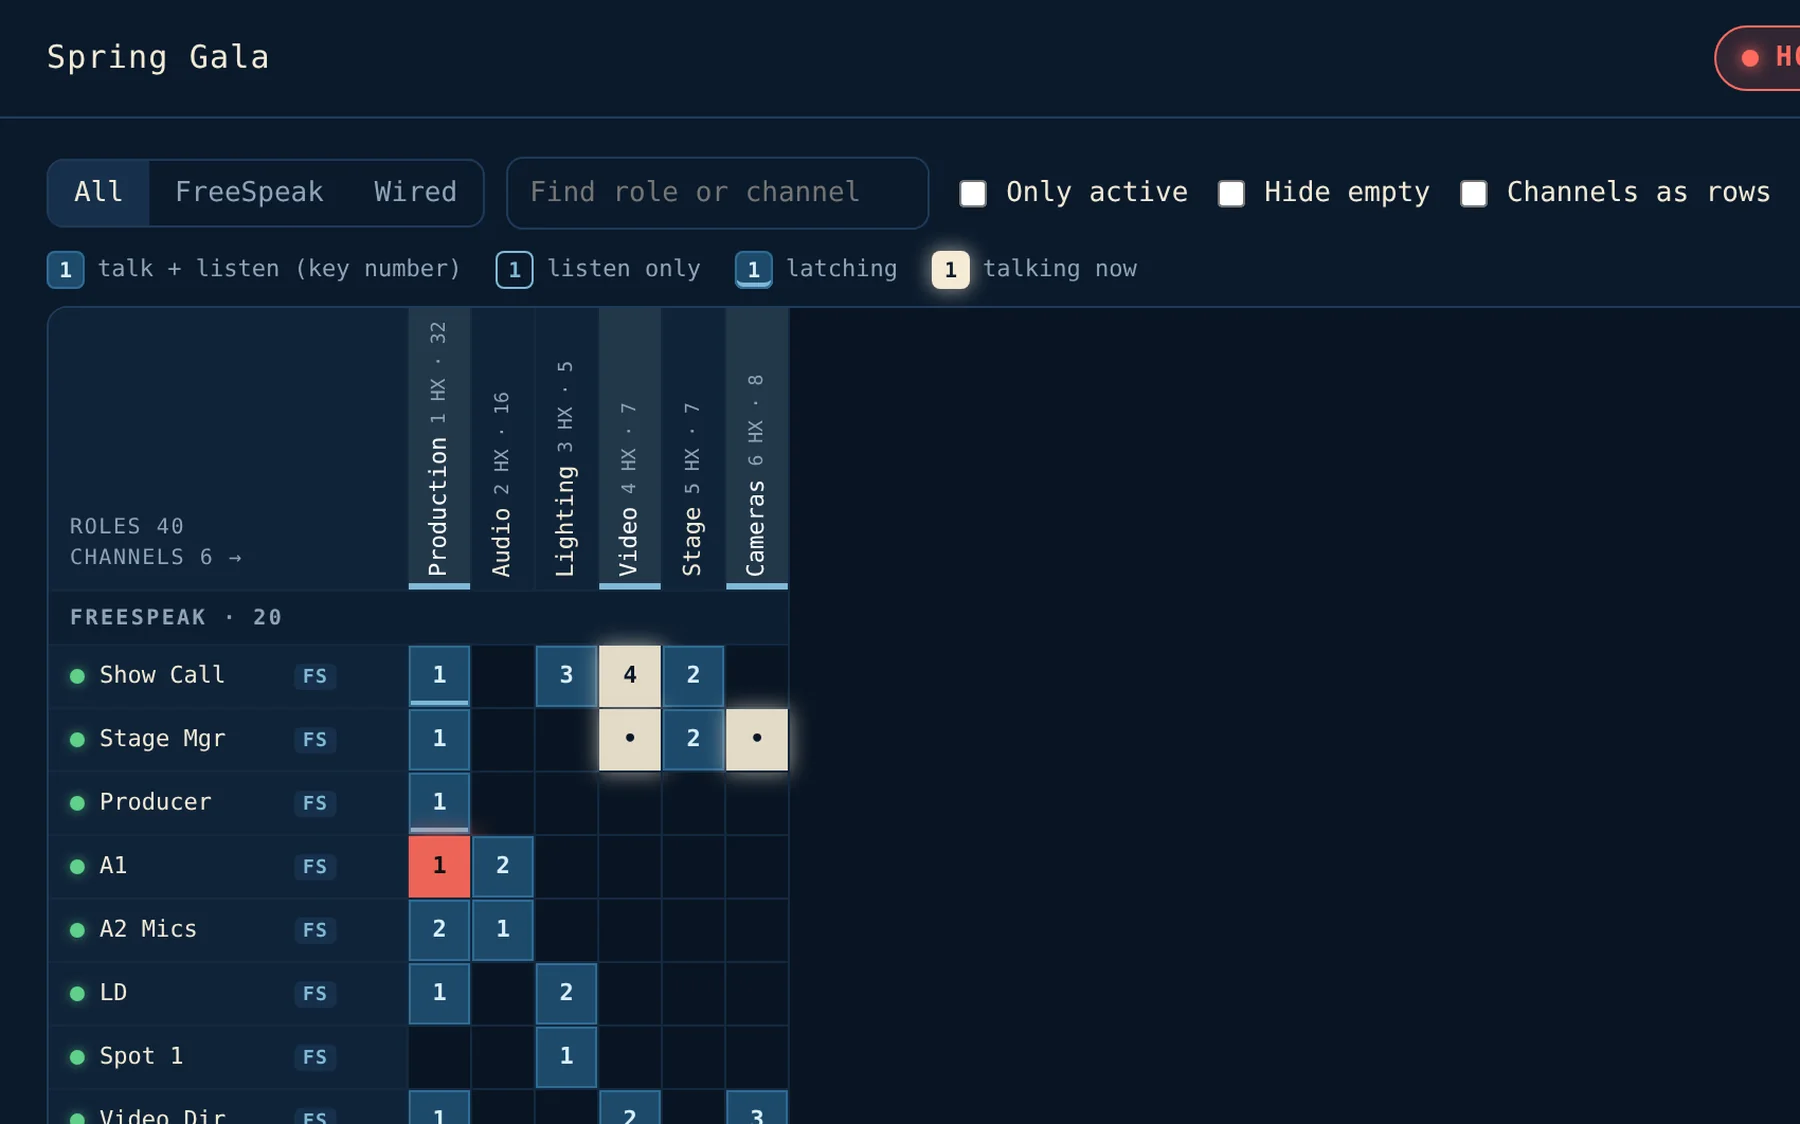
Task: Toggle Stage Mgr key 1 on Production
Action: (439, 739)
